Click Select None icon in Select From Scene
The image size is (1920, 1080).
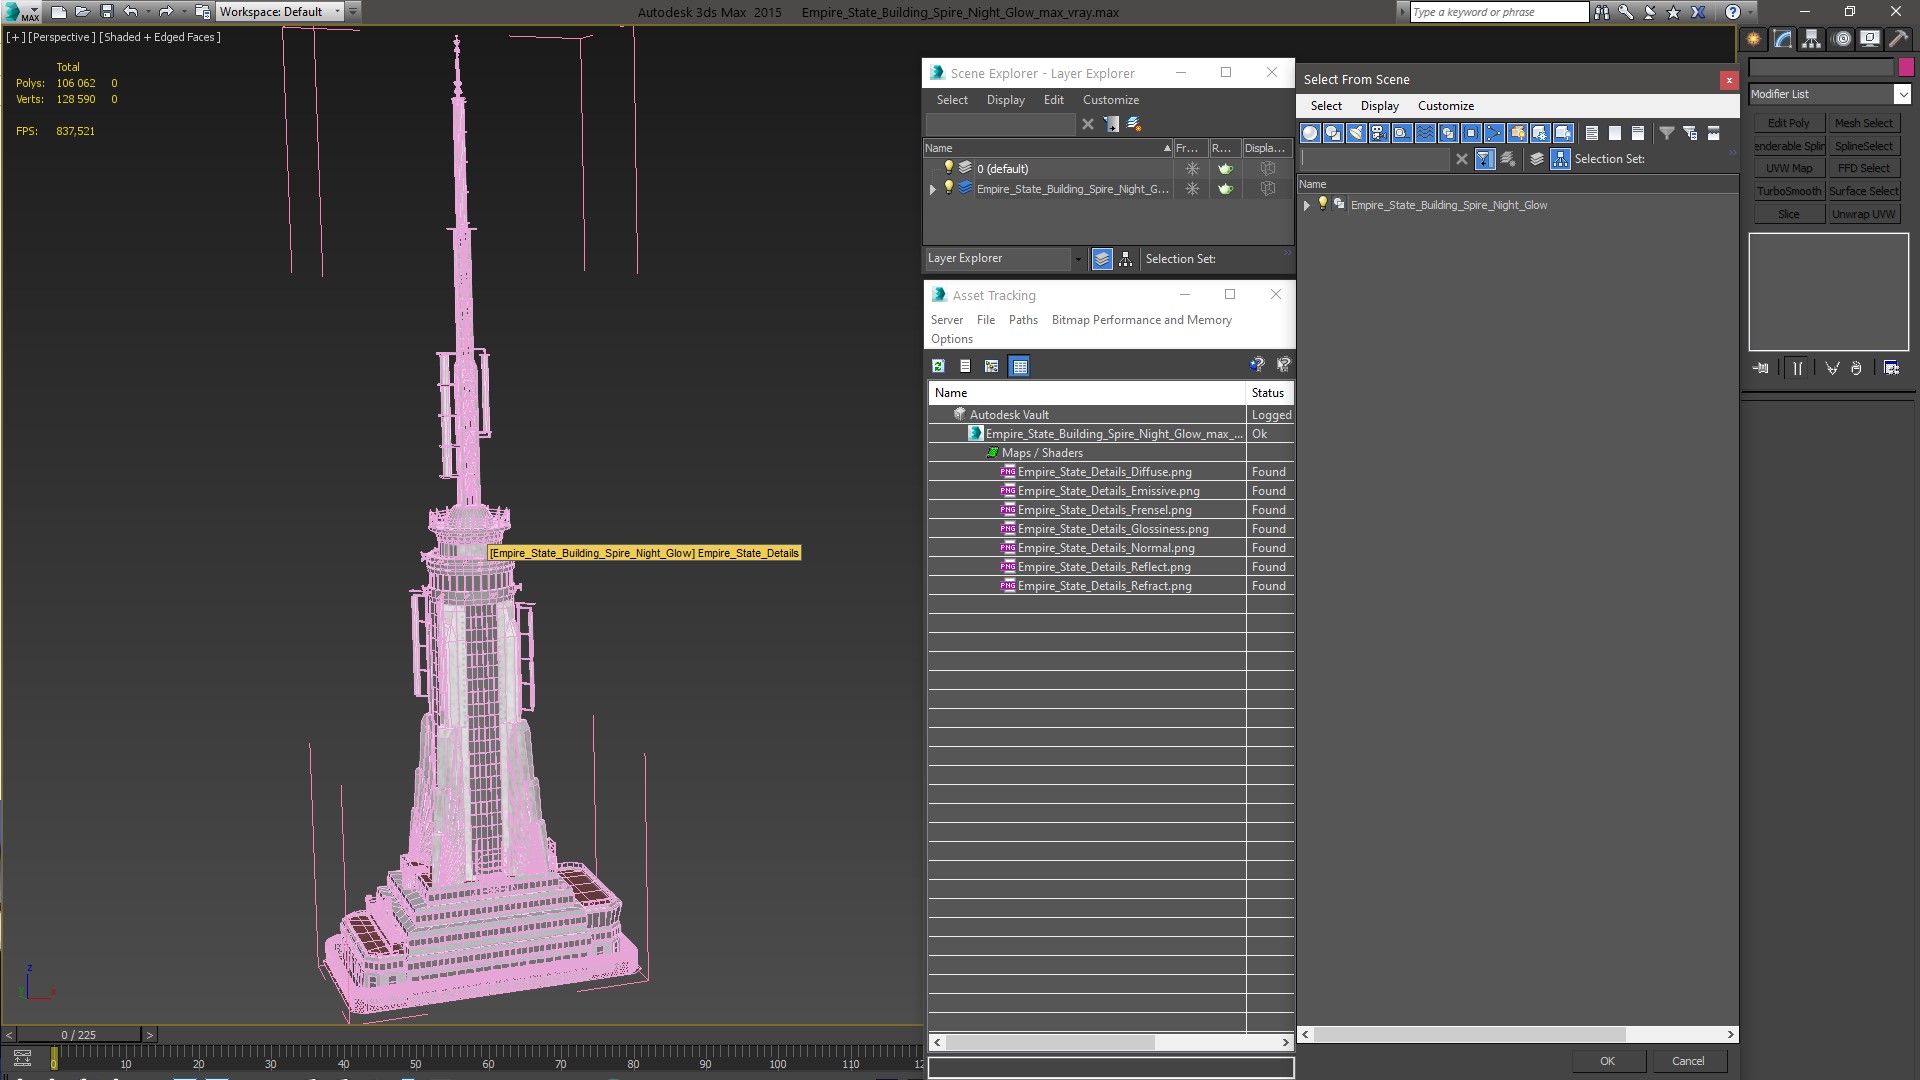[1615, 133]
